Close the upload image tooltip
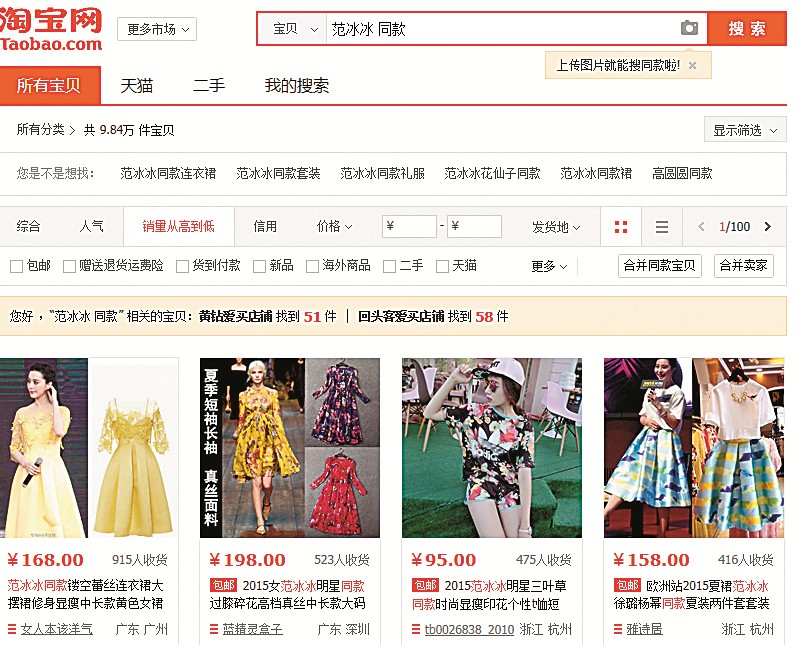Image resolution: width=797 pixels, height=645 pixels. (692, 66)
